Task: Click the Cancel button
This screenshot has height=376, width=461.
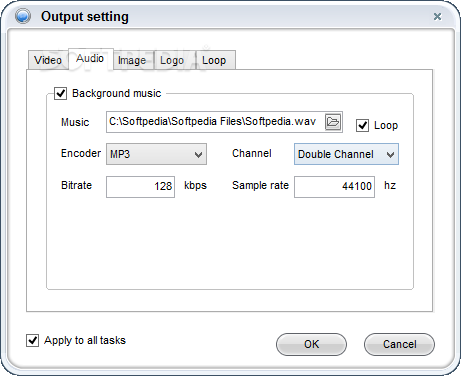Action: click(x=399, y=344)
